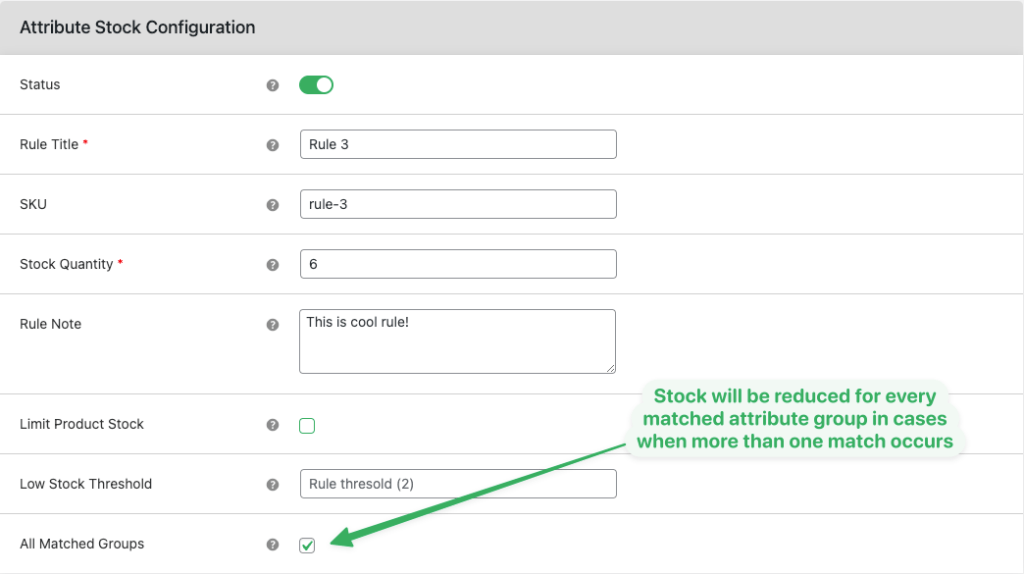Open the Stock Quantity help tooltip icon
The image size is (1024, 574).
pyautogui.click(x=272, y=264)
